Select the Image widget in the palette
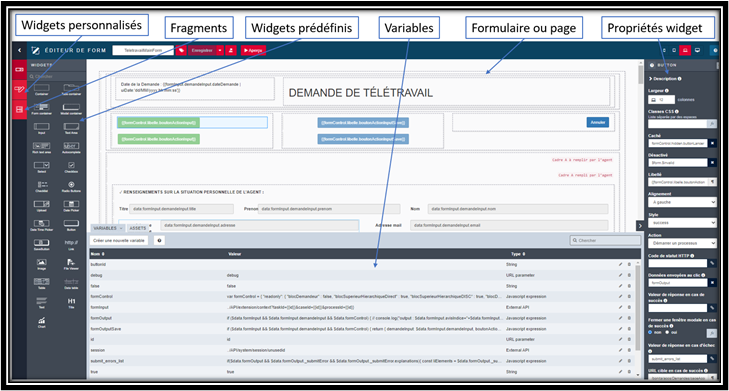729x391 pixels. (x=41, y=264)
